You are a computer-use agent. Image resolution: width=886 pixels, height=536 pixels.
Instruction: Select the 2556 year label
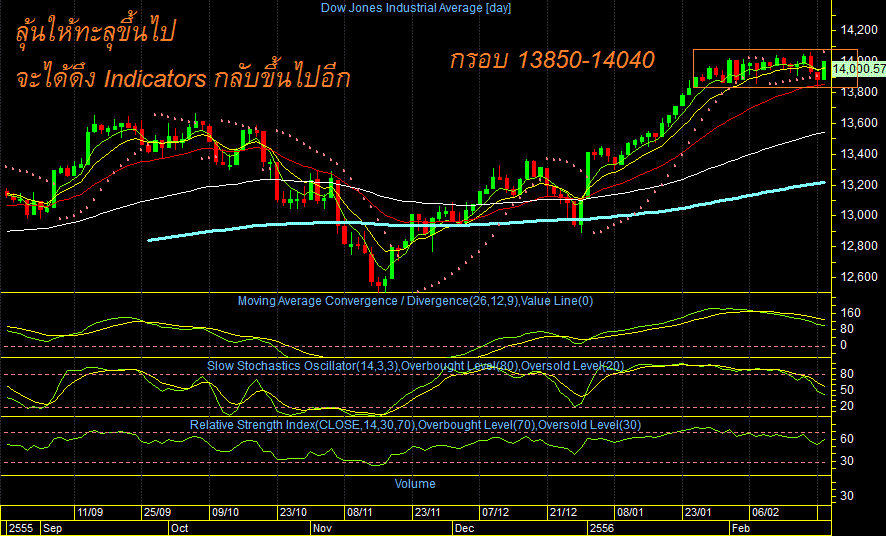pyautogui.click(x=602, y=528)
